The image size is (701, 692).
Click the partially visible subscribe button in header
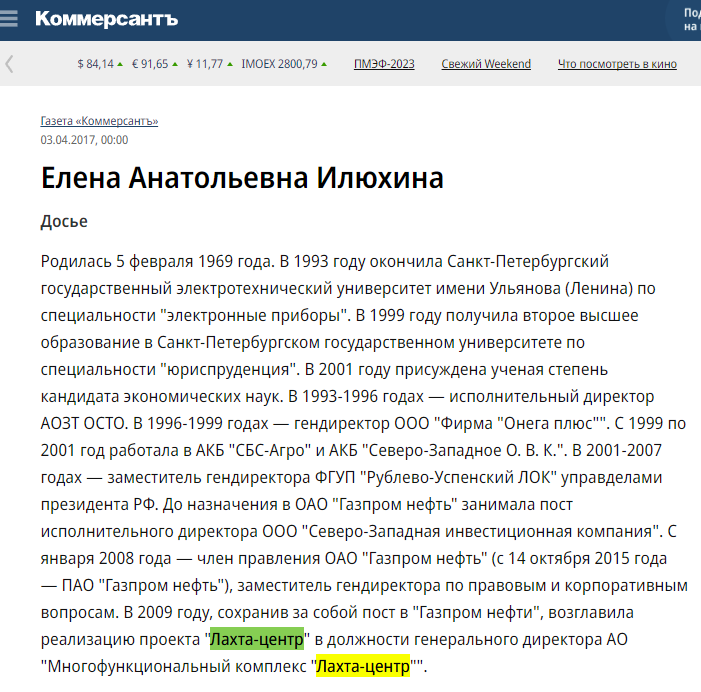pos(684,20)
